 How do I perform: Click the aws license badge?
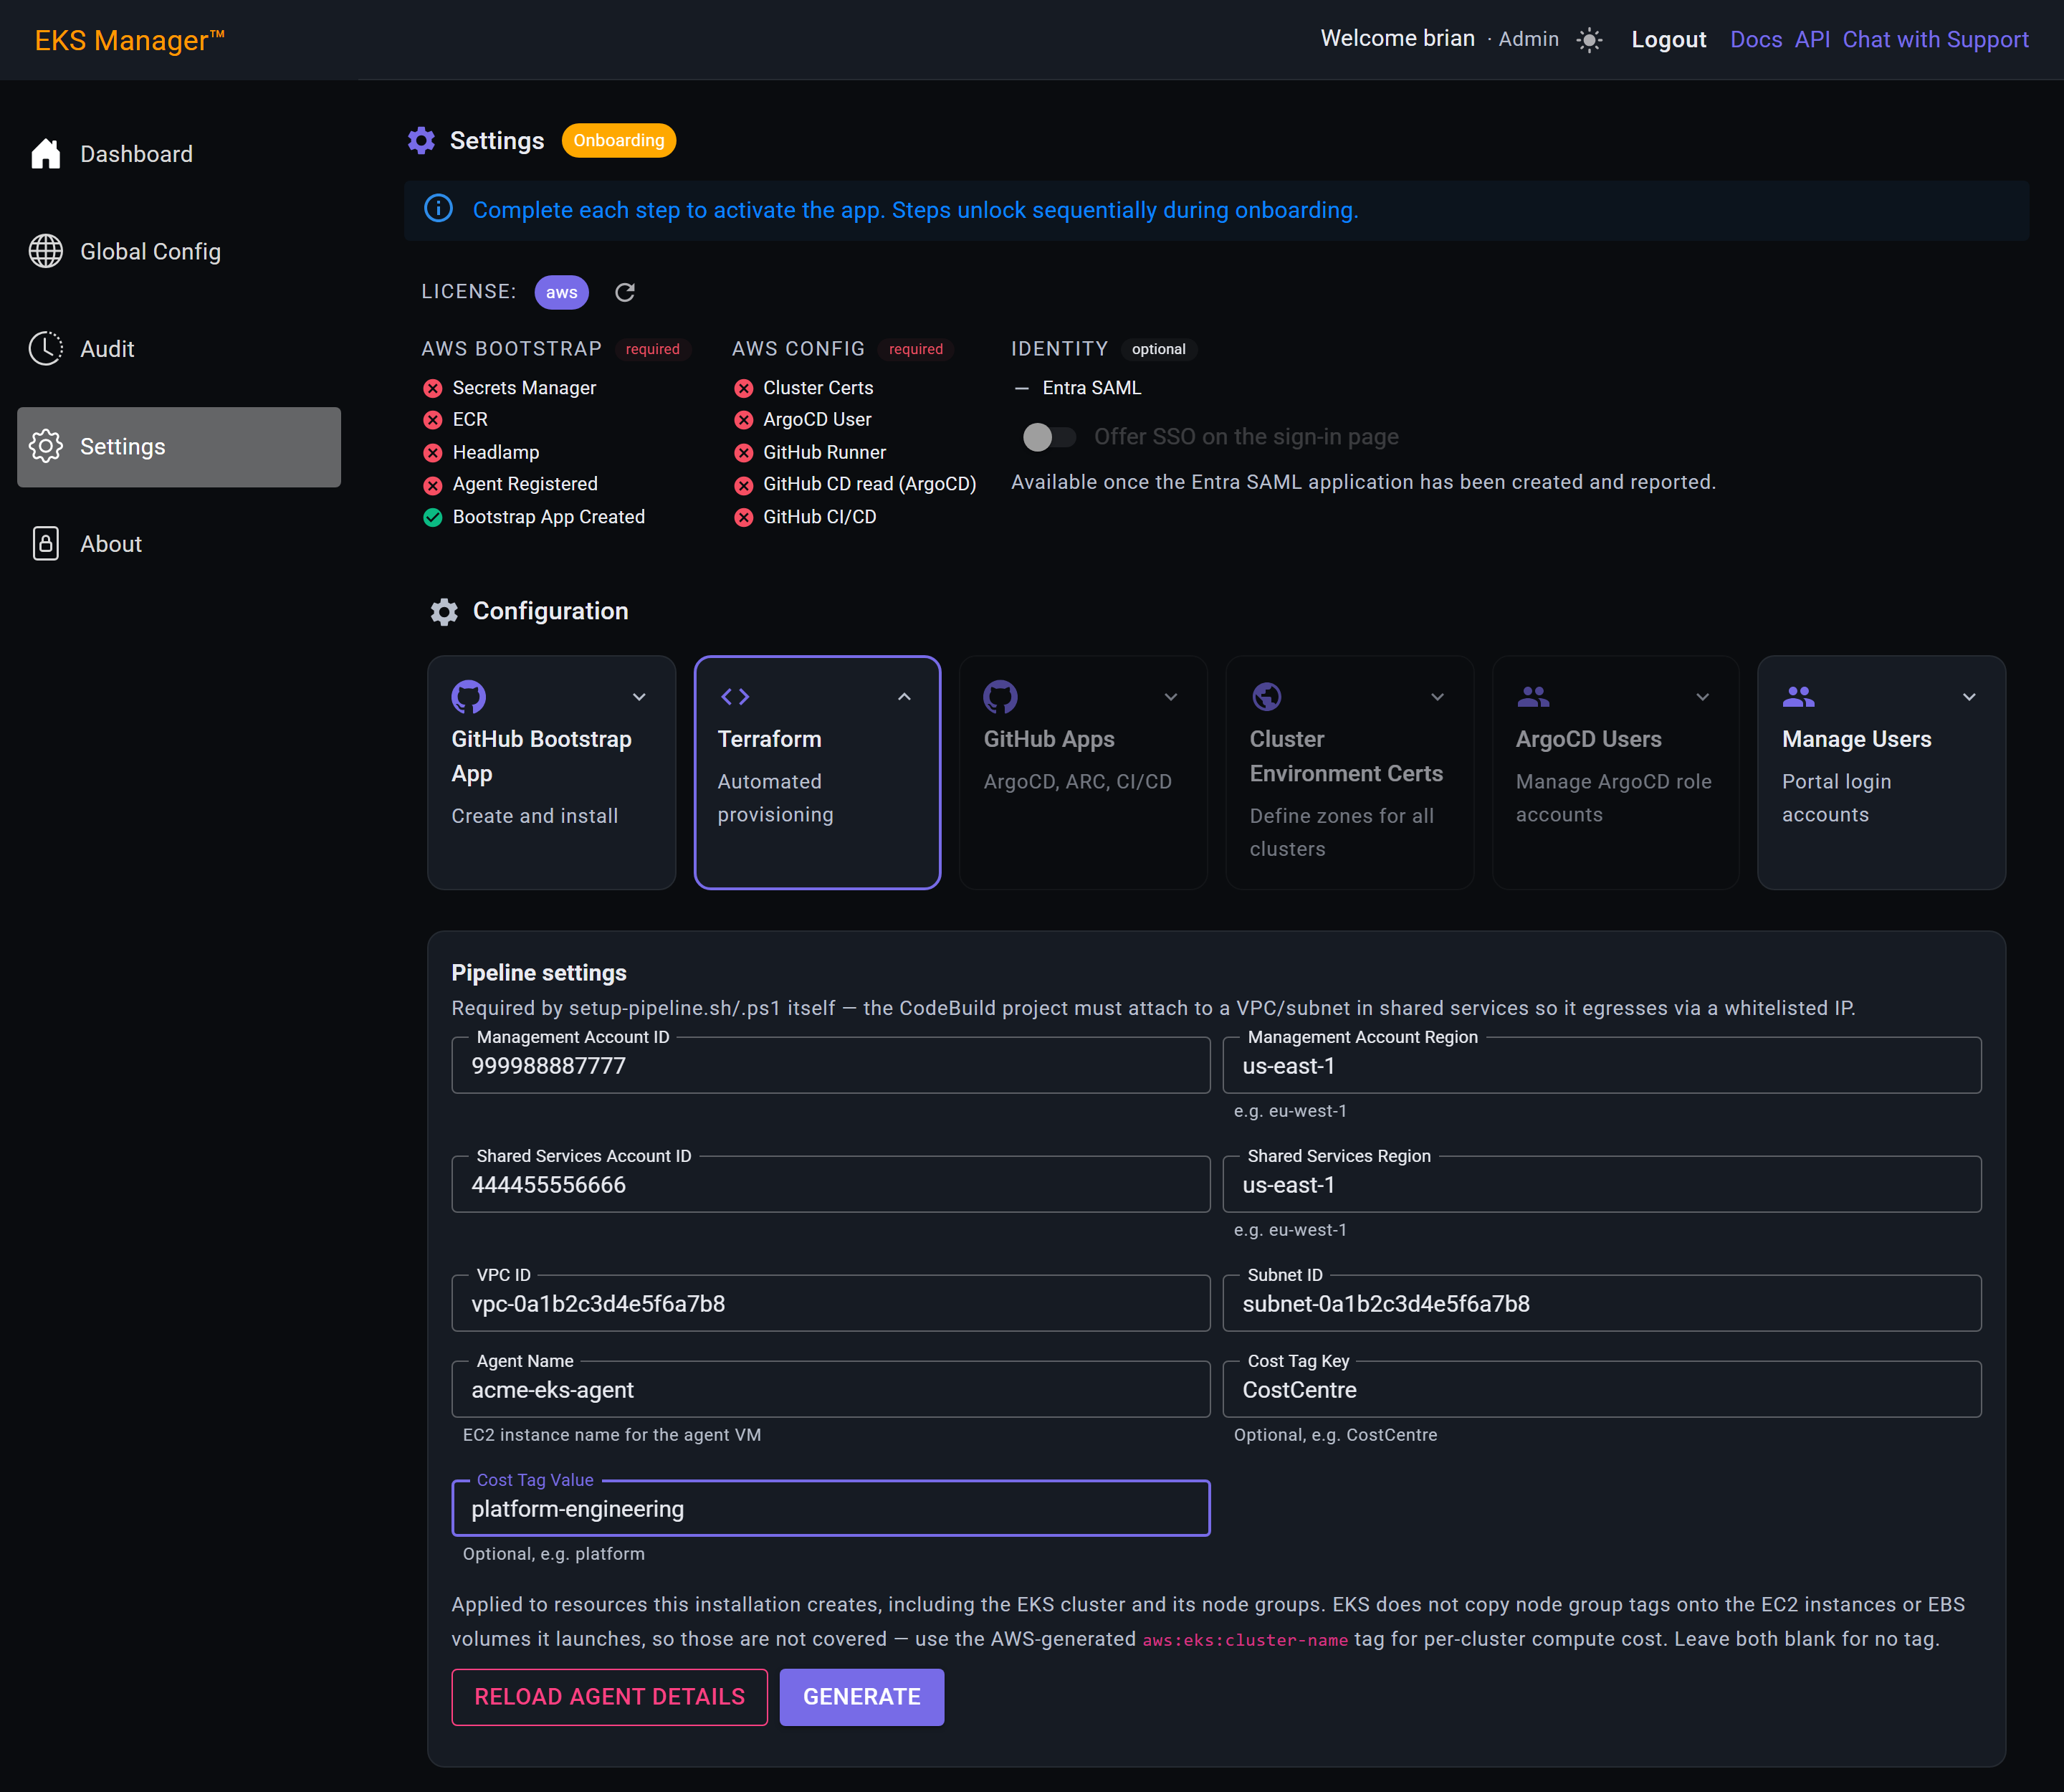click(x=561, y=292)
